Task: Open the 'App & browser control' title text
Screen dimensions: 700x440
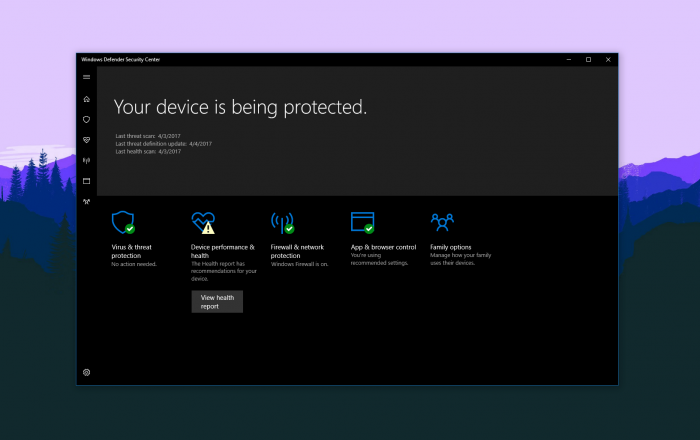Action: tap(383, 247)
